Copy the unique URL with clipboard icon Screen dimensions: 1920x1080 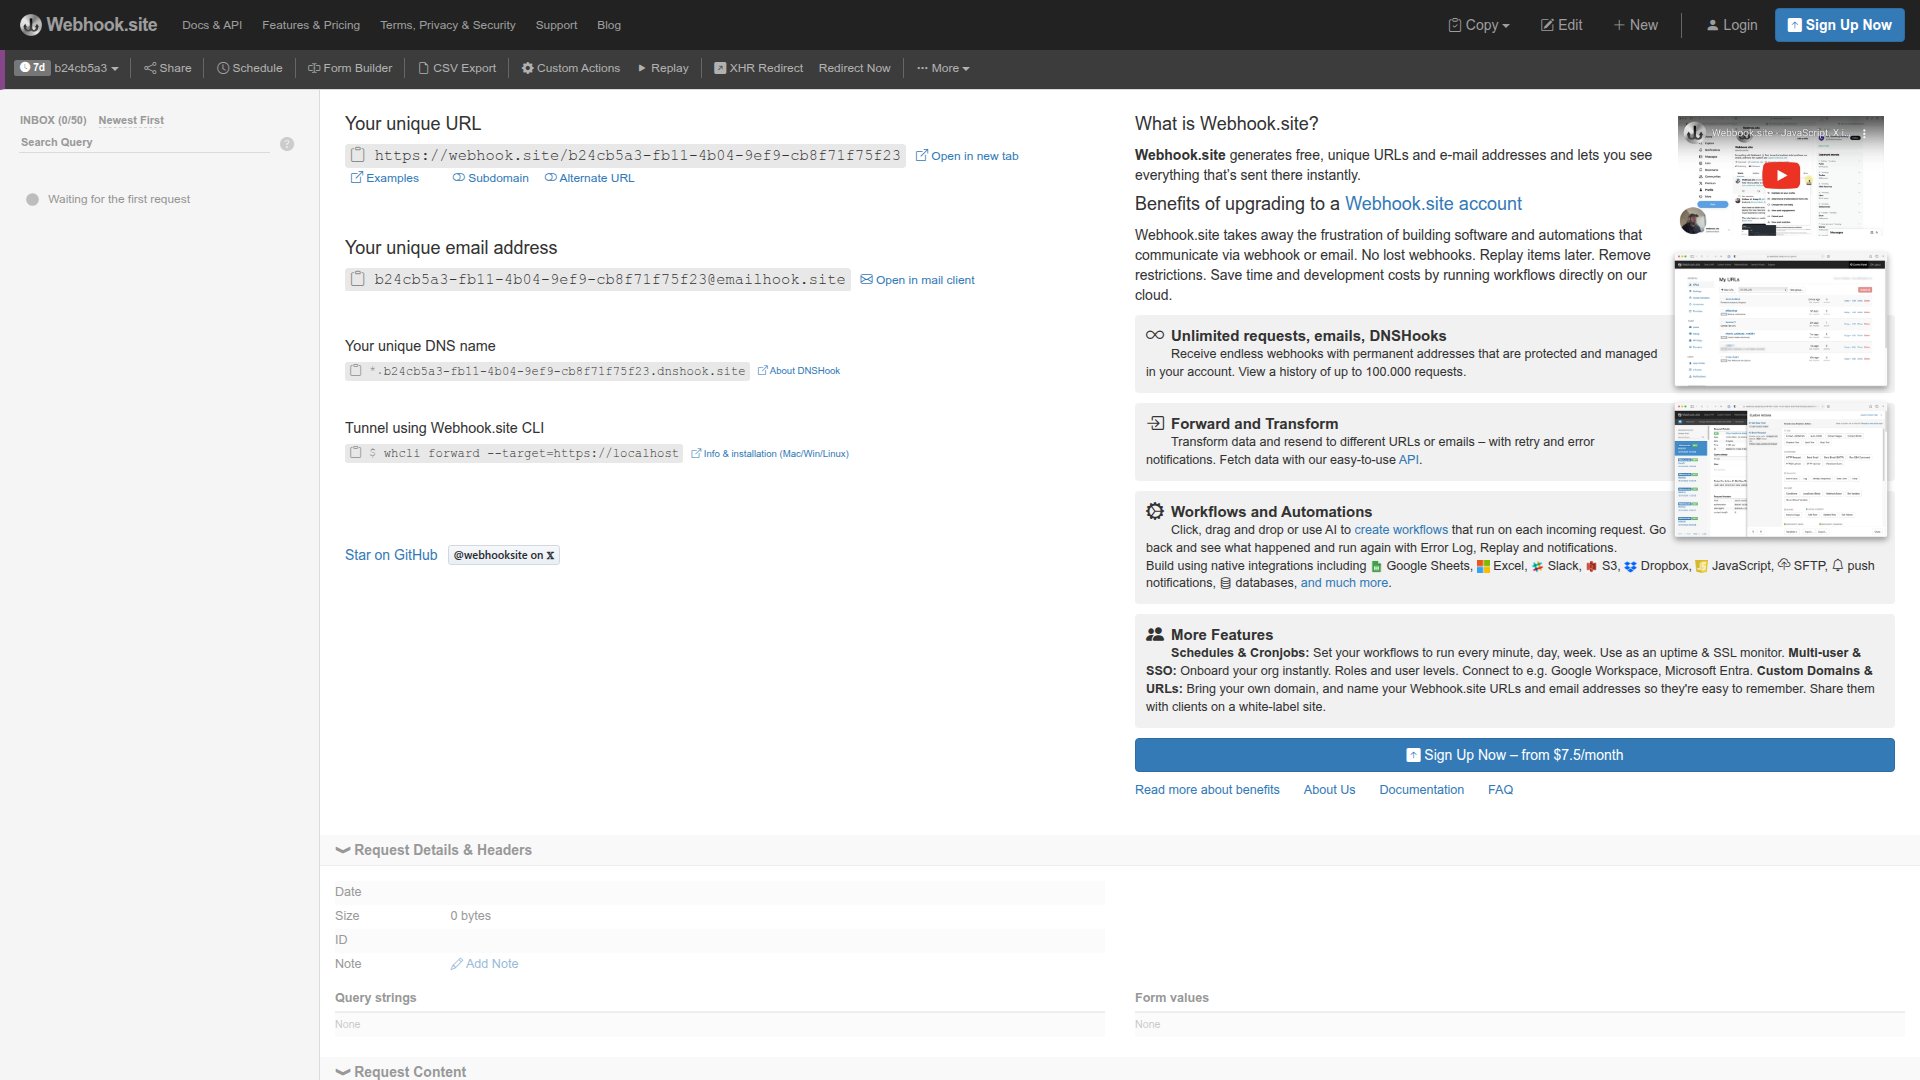click(x=357, y=155)
